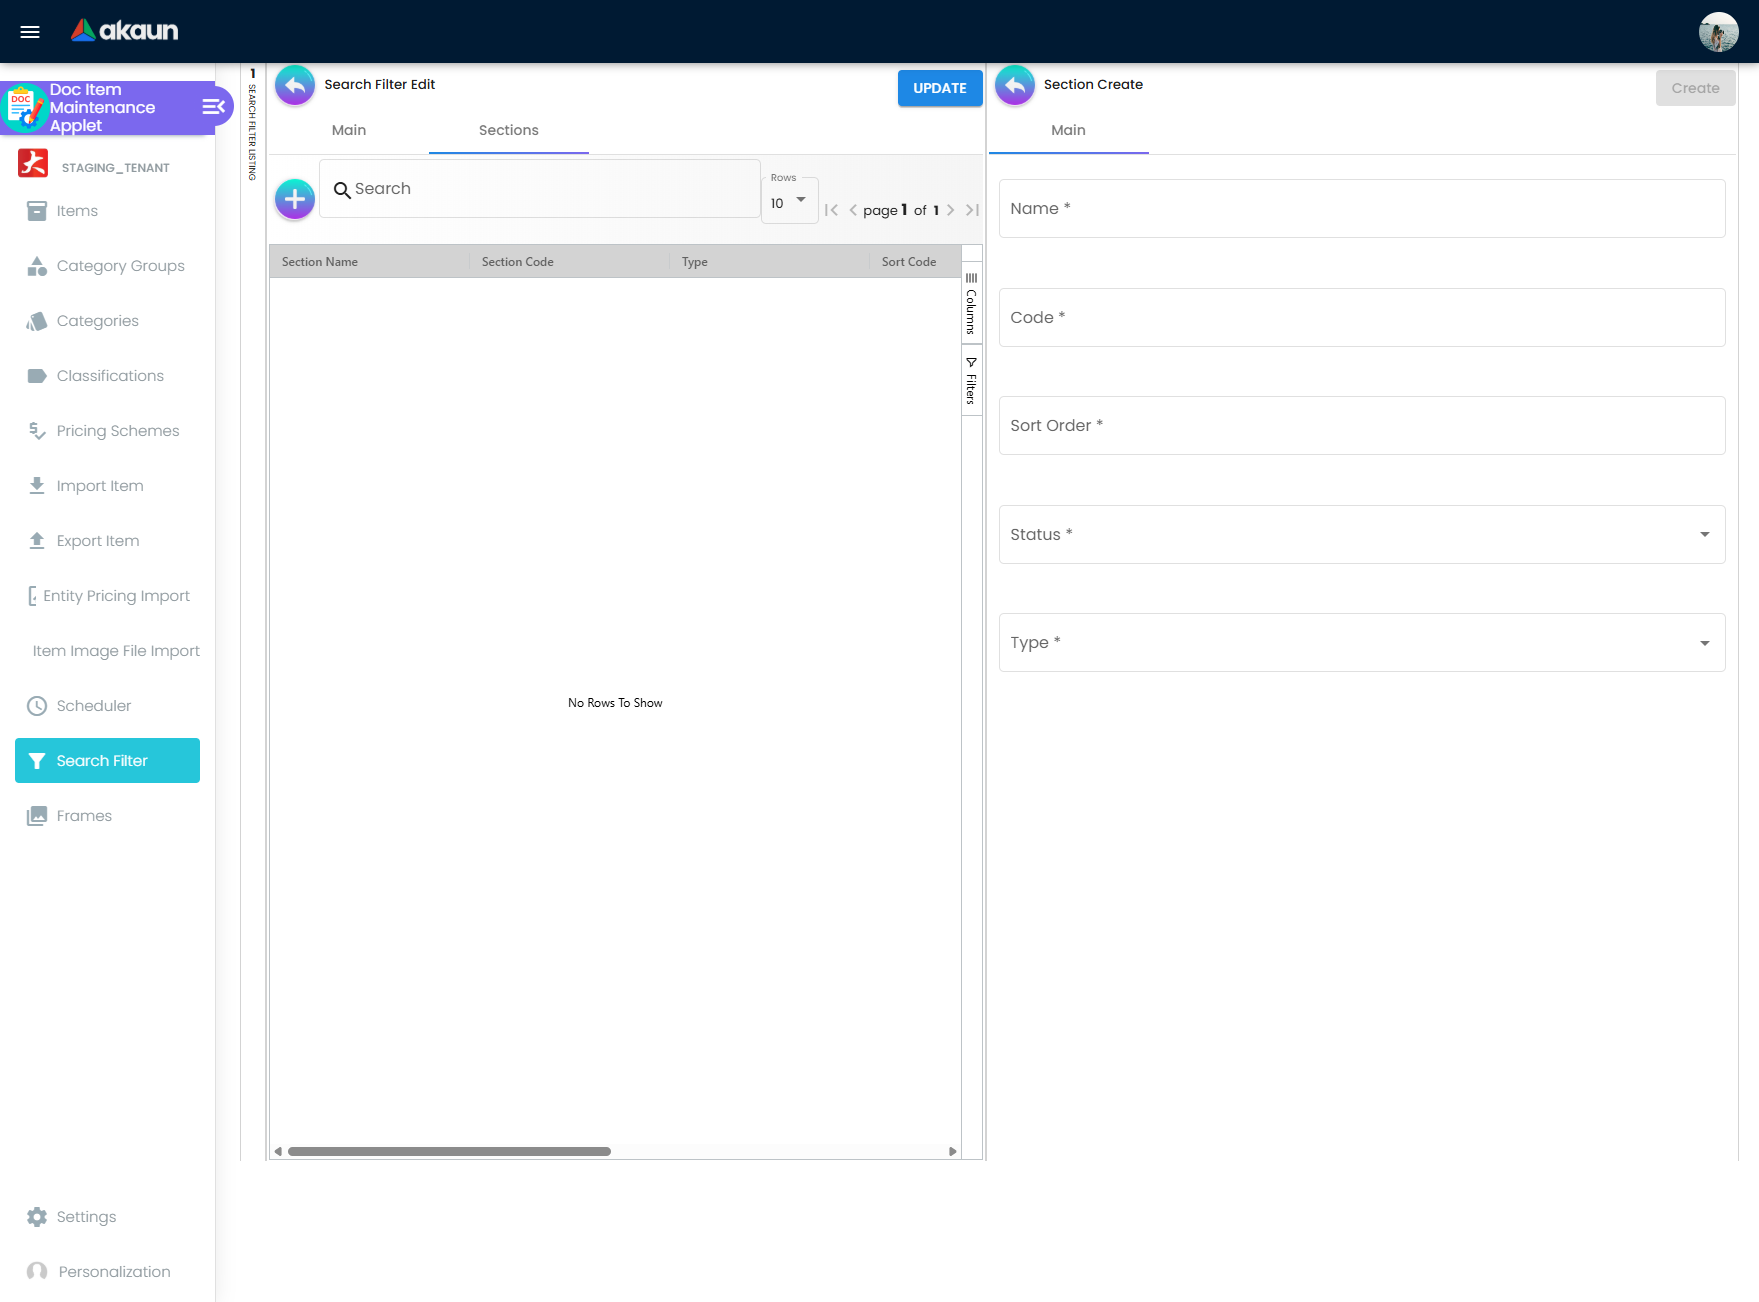Switch to the Sections tab
The width and height of the screenshot is (1759, 1302).
tap(508, 131)
